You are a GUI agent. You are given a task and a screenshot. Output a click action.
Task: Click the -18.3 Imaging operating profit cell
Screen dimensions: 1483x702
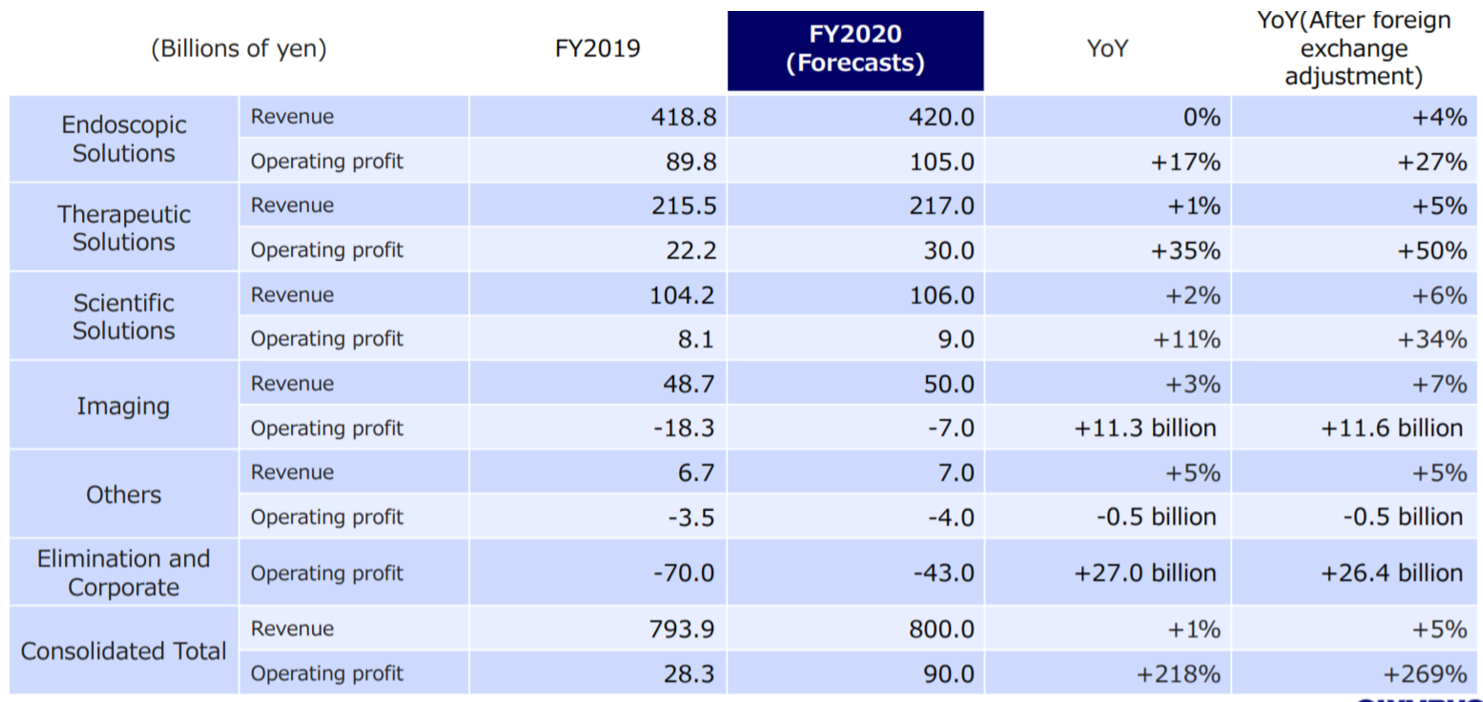point(598,428)
